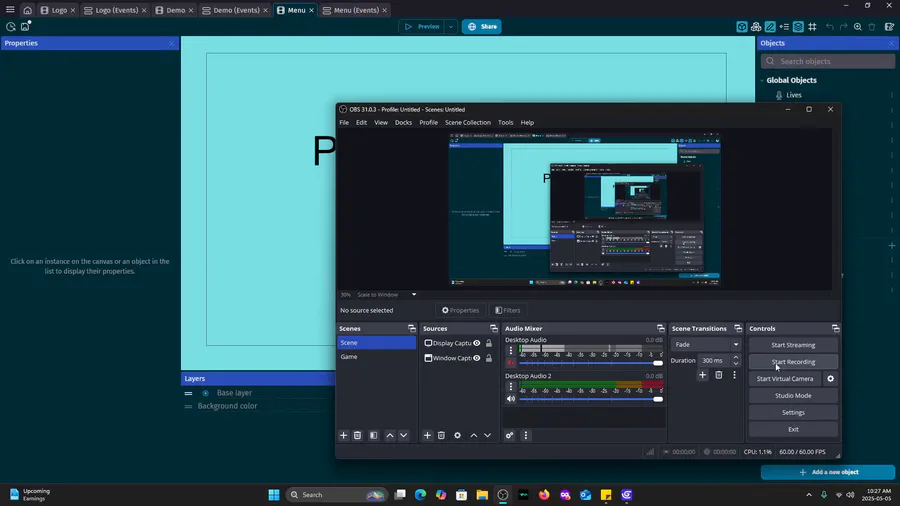Pop out the Audio Mixer dock panel

coord(661,329)
